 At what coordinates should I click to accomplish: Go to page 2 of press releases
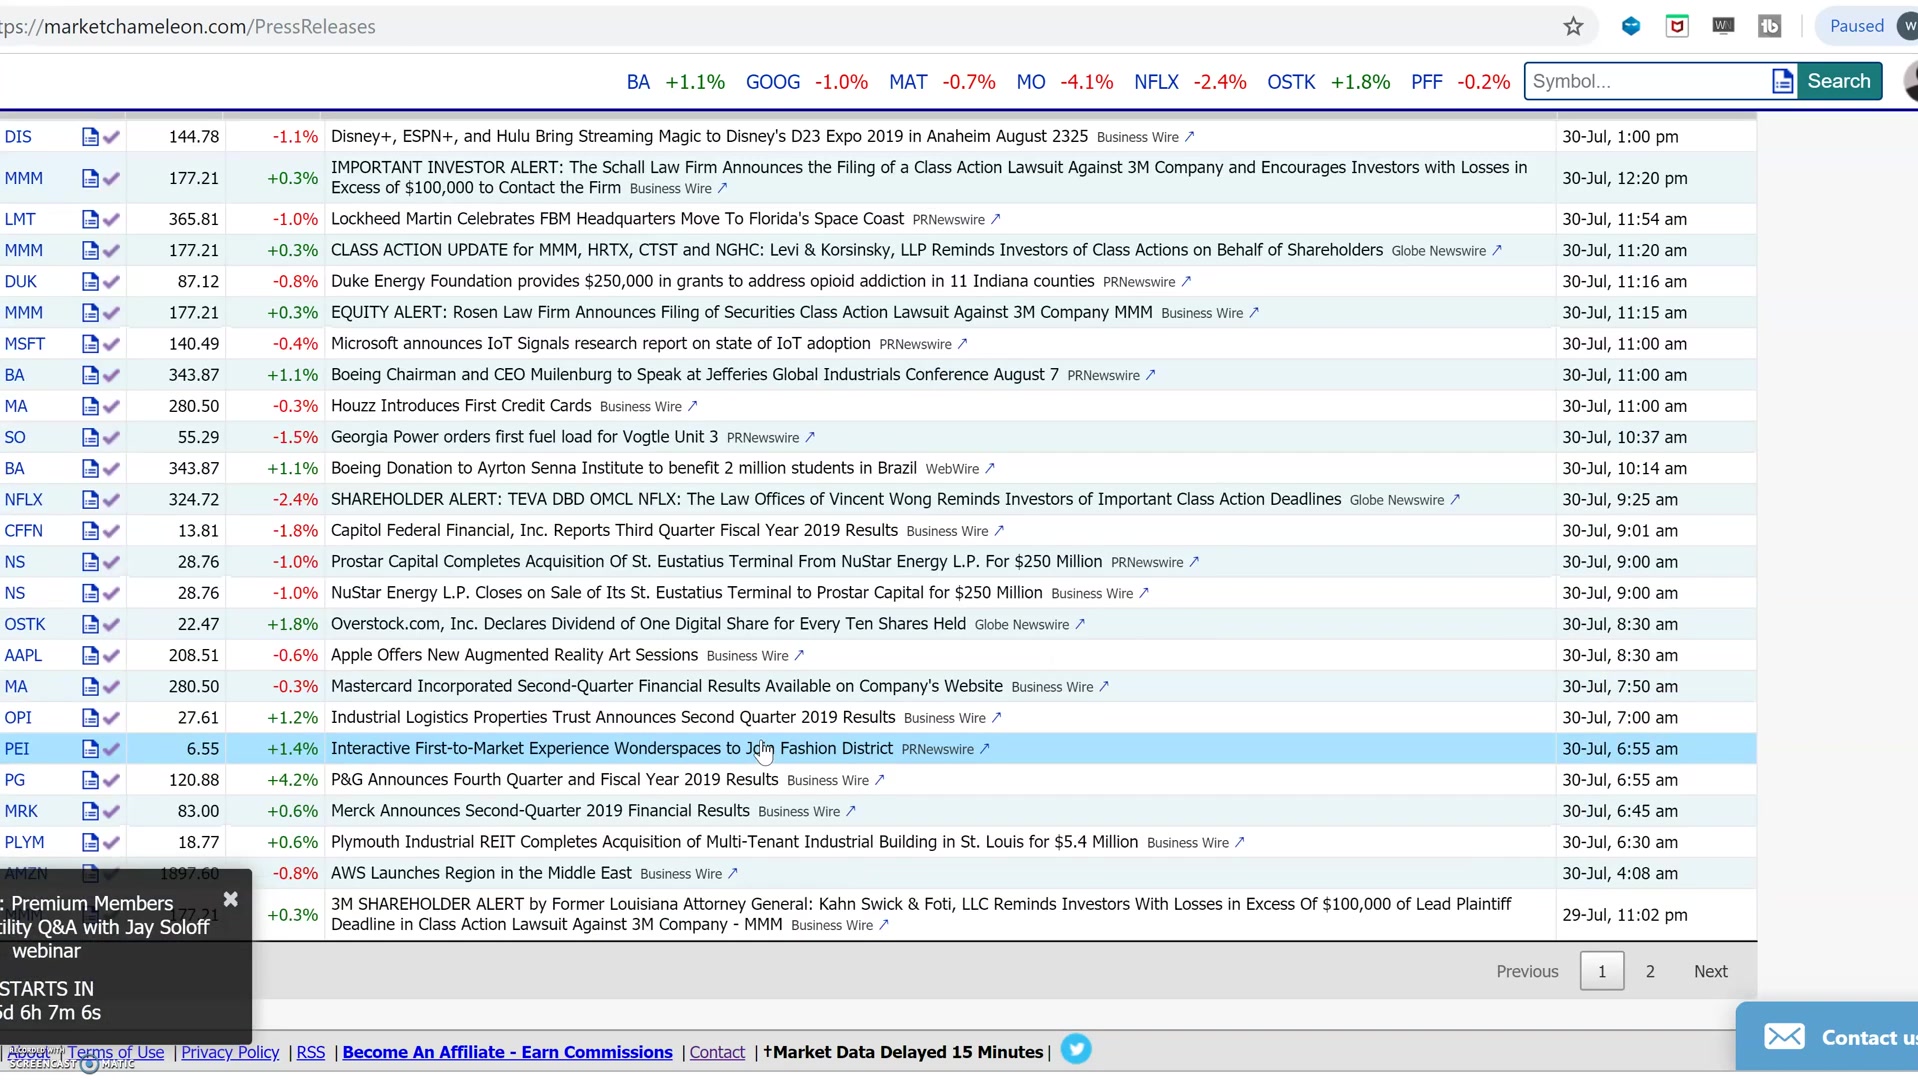(1650, 970)
